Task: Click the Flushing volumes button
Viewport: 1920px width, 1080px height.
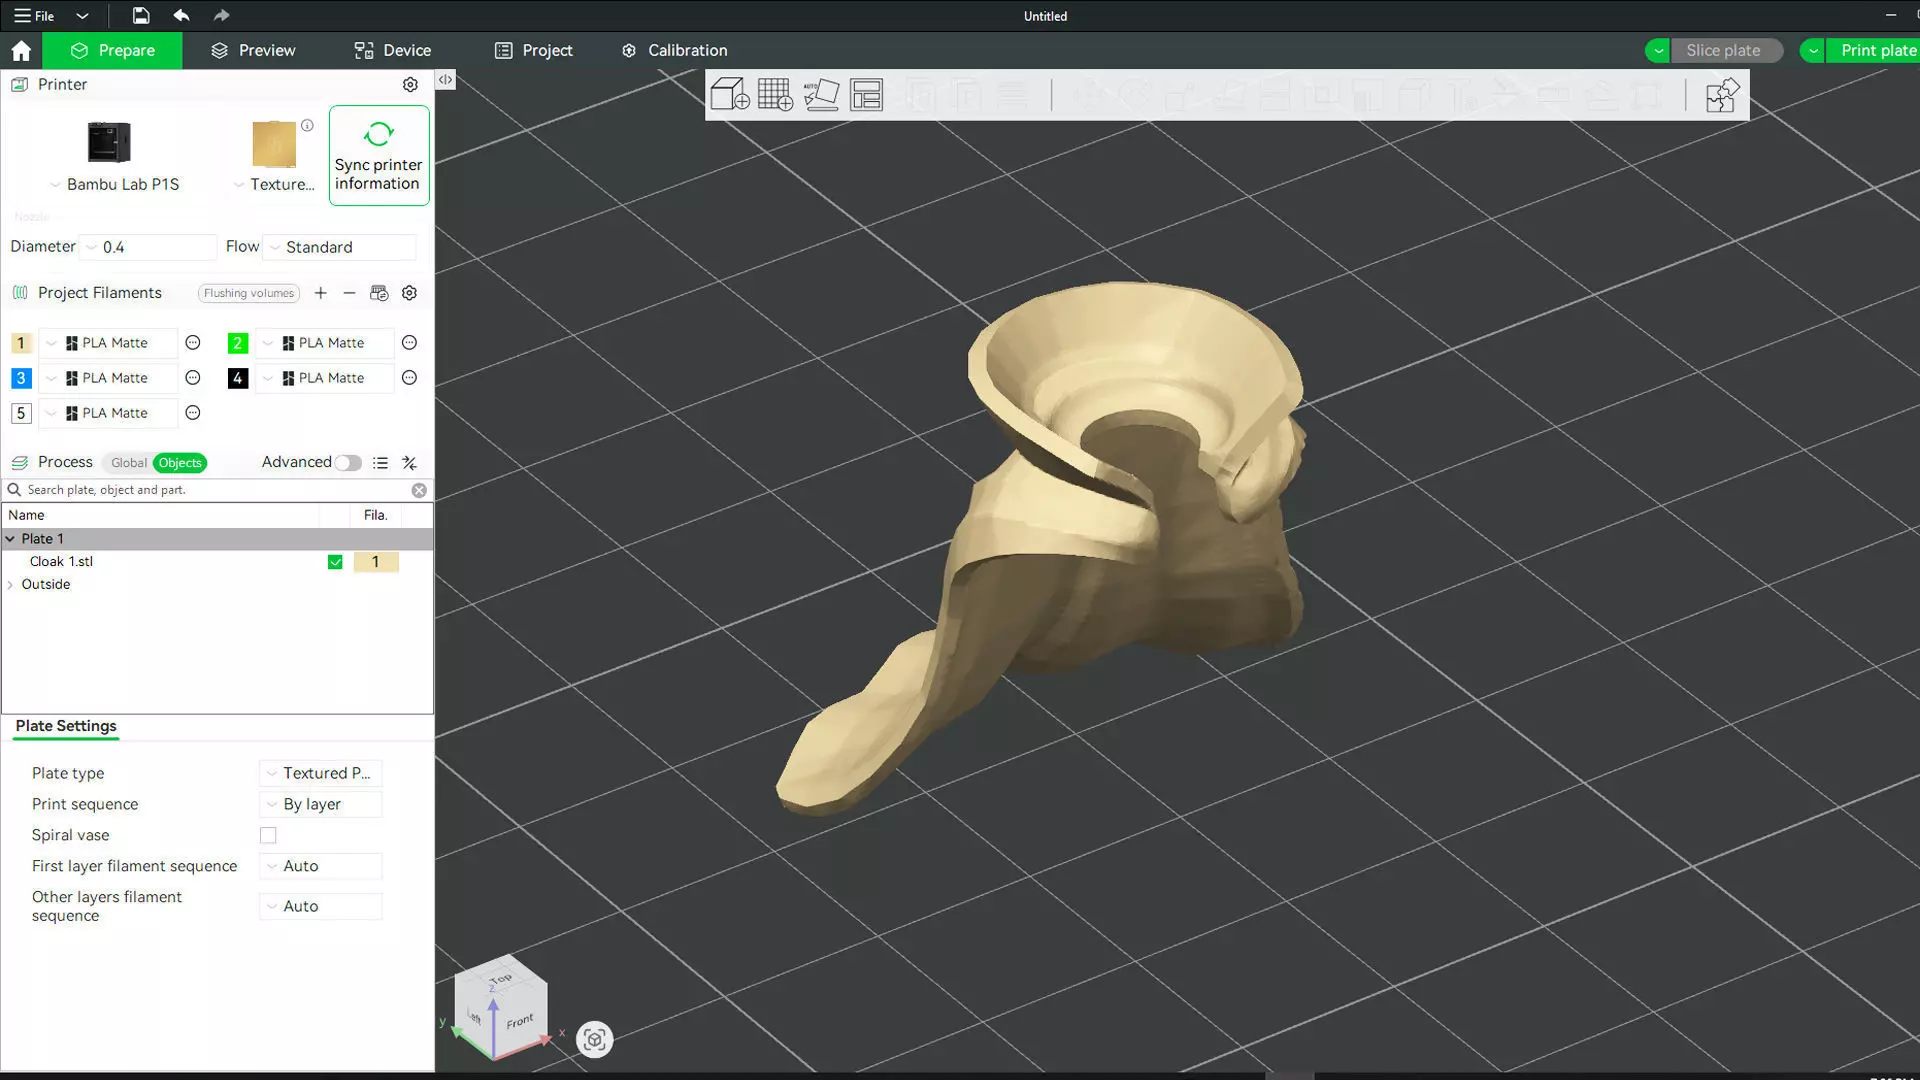Action: point(249,293)
